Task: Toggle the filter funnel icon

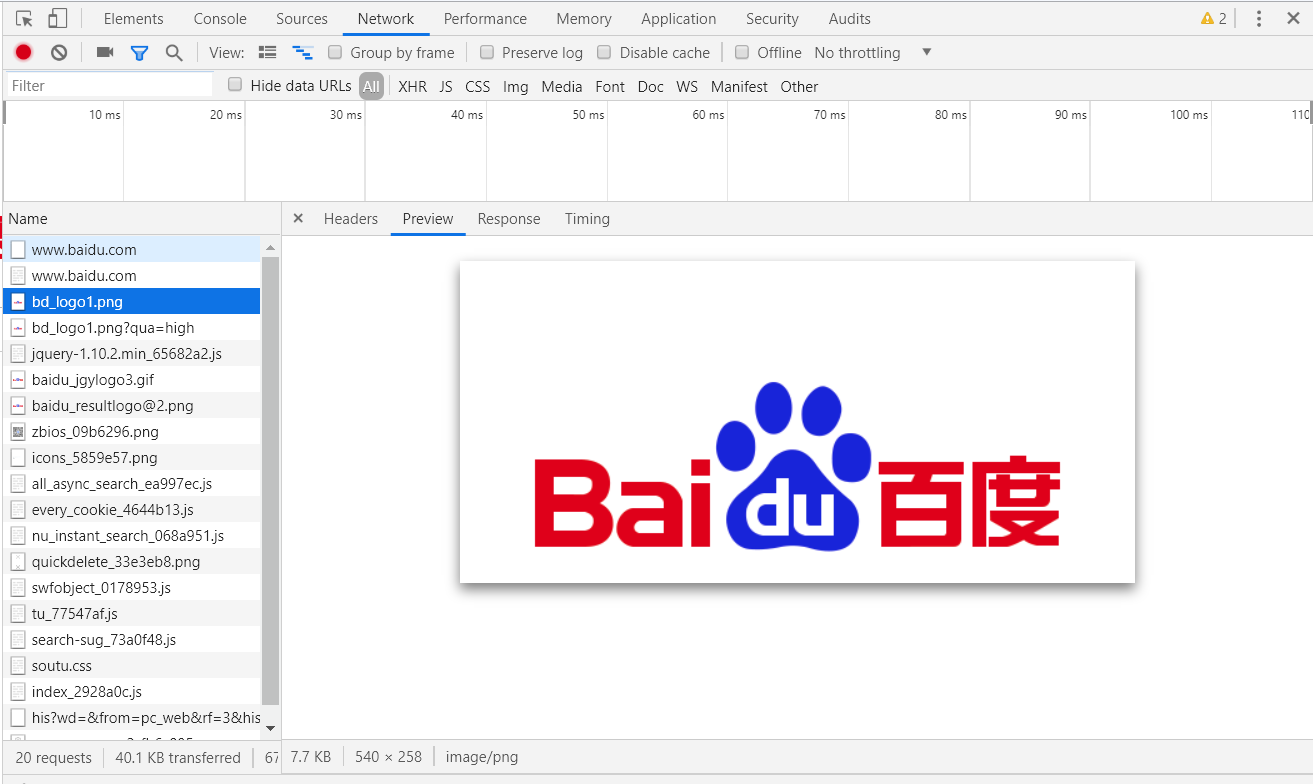Action: pos(139,53)
